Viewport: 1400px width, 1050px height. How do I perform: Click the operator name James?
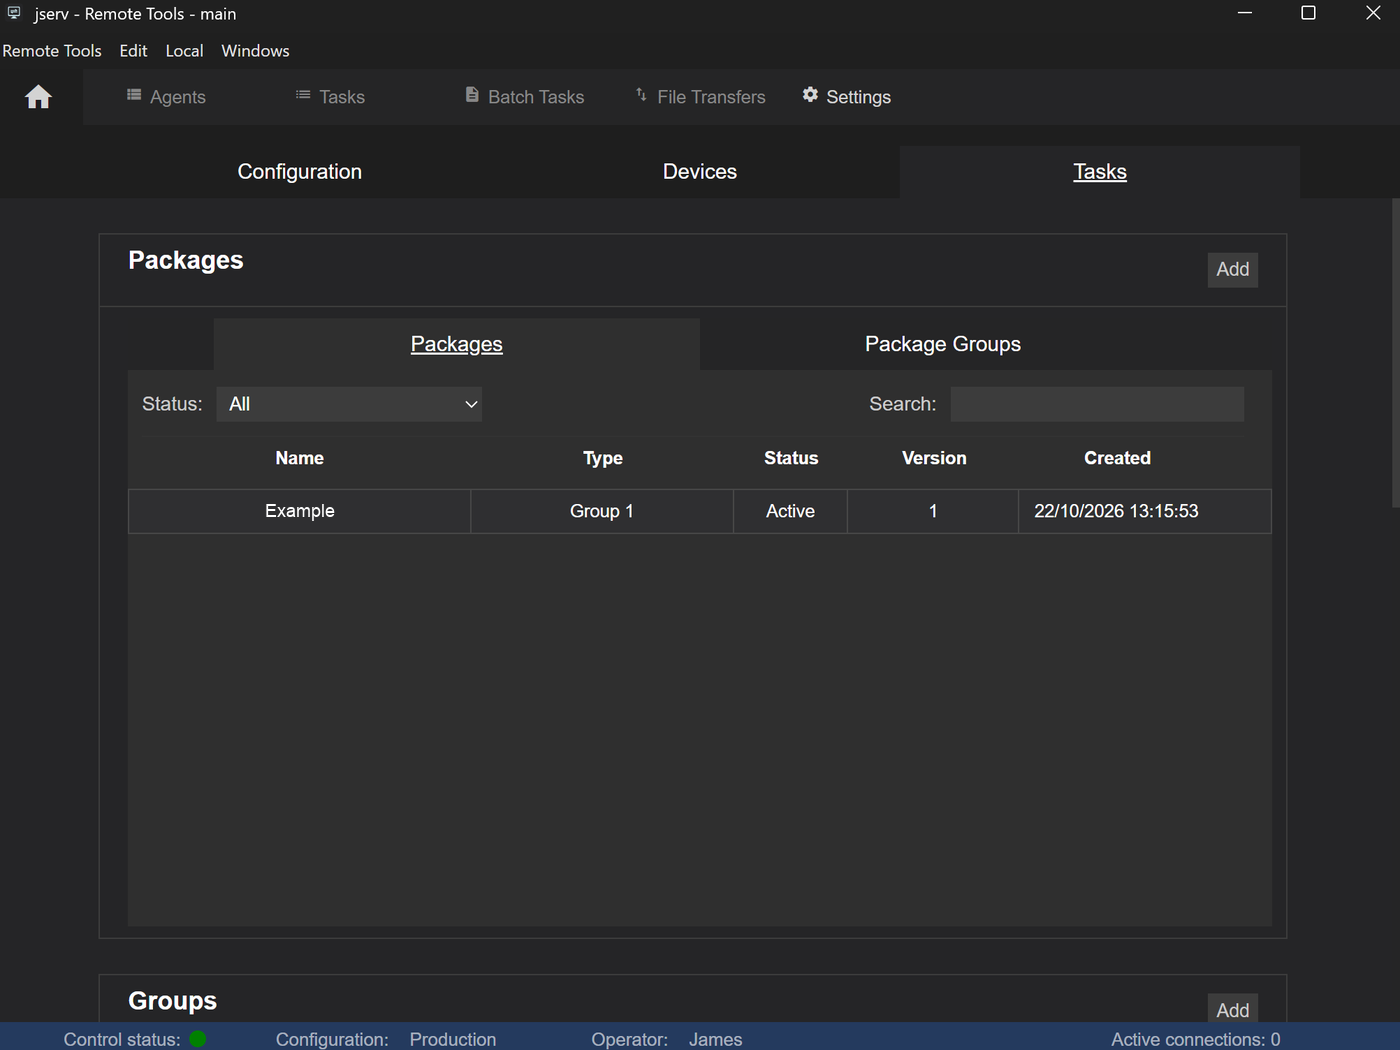[716, 1040]
